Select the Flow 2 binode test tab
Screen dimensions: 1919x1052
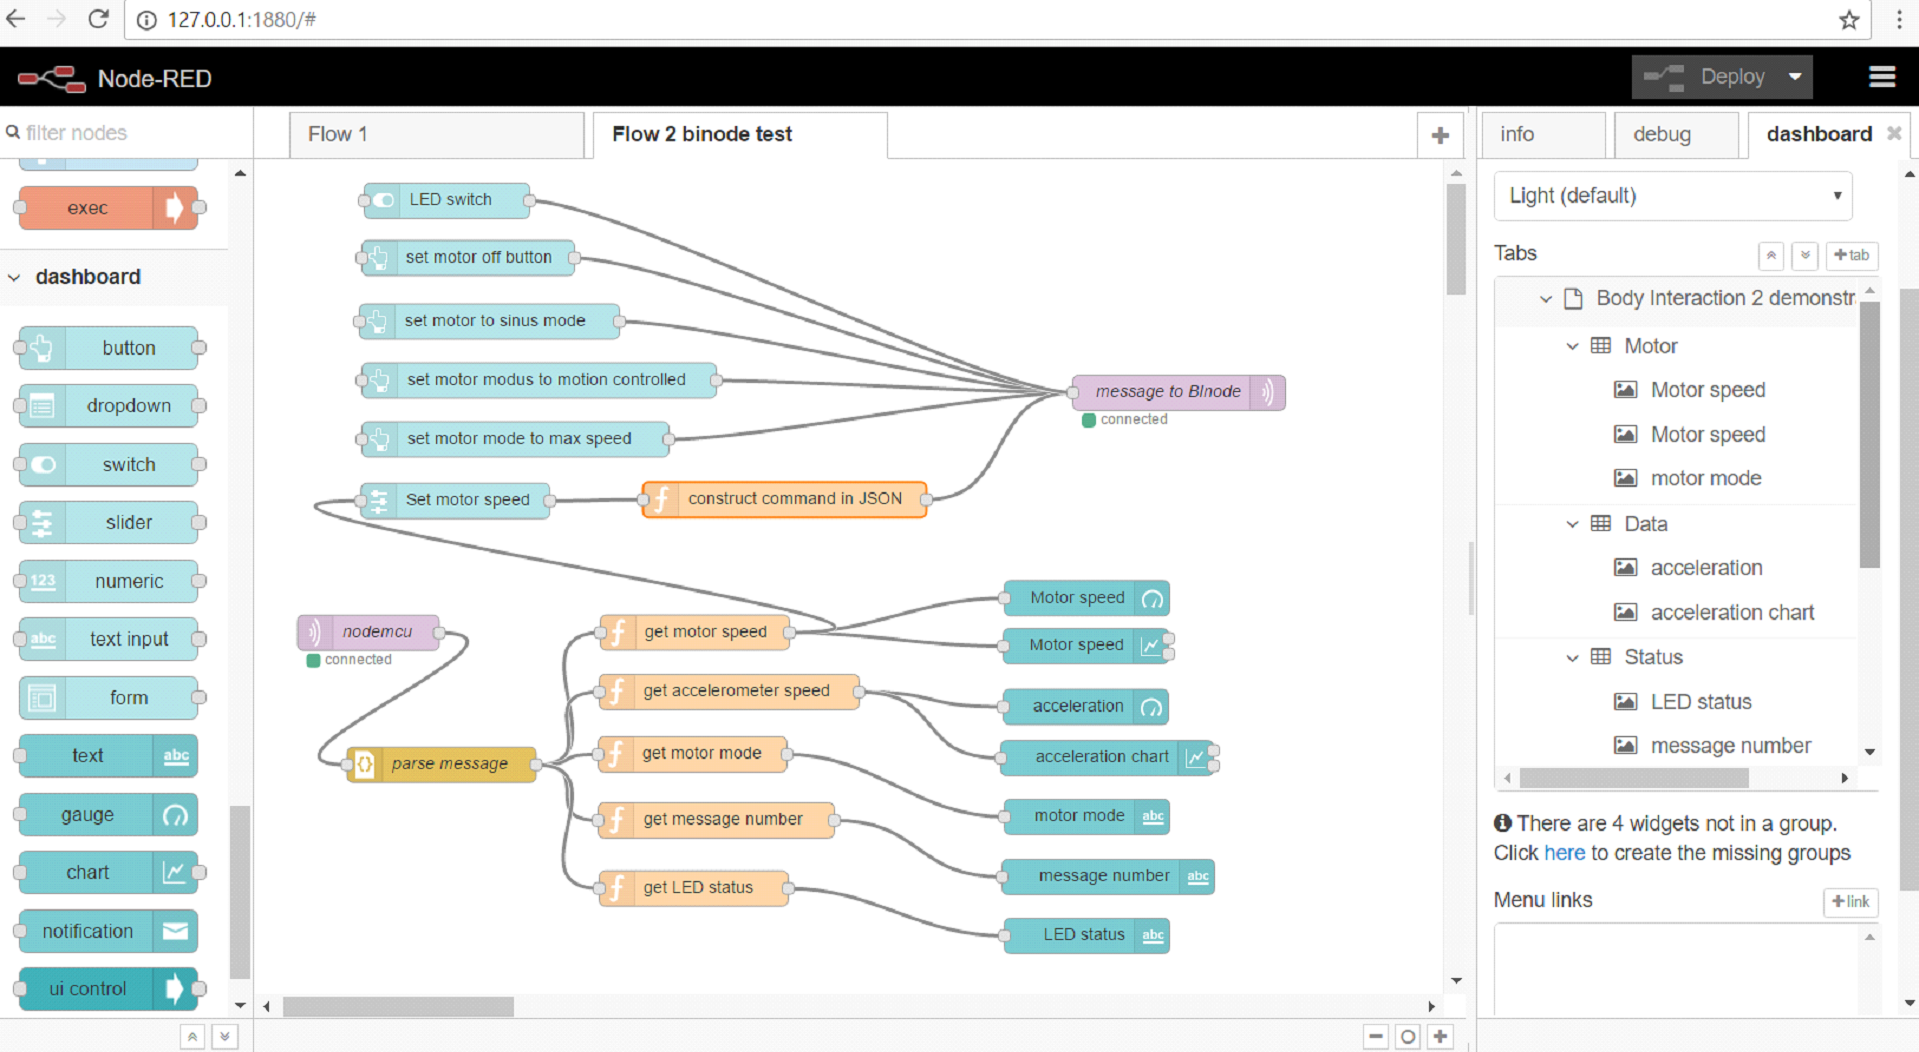point(739,134)
